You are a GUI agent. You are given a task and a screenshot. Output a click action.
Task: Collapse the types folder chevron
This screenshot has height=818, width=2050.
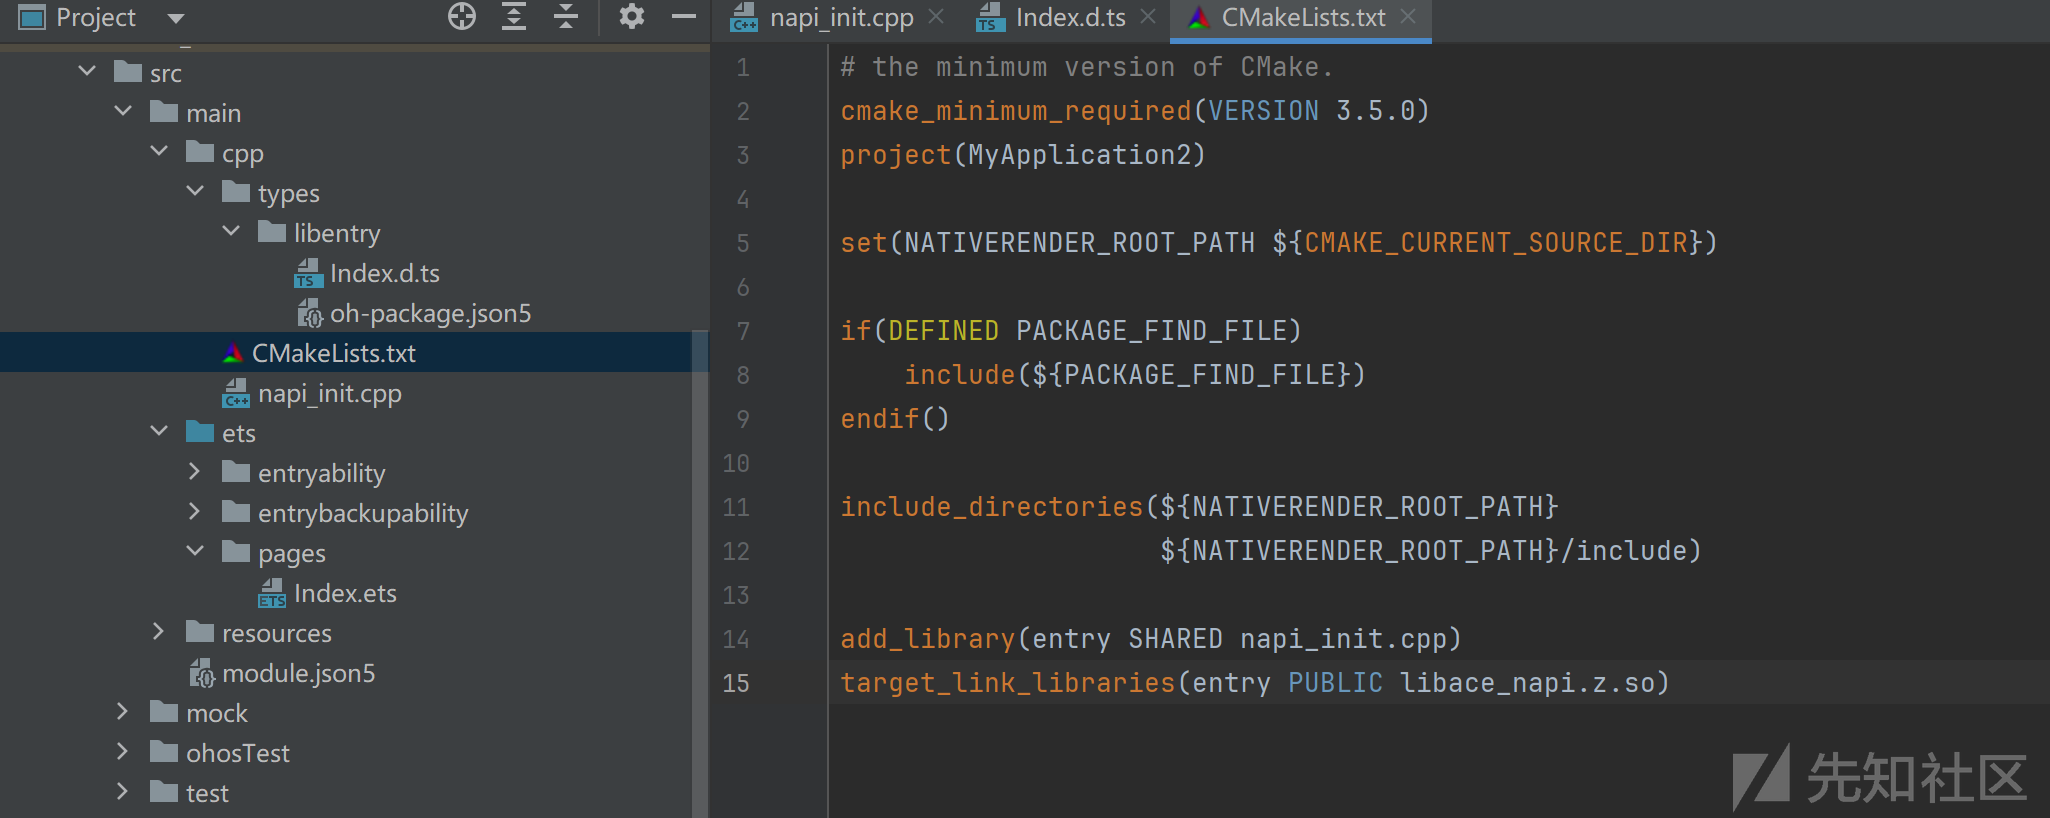coord(195,191)
